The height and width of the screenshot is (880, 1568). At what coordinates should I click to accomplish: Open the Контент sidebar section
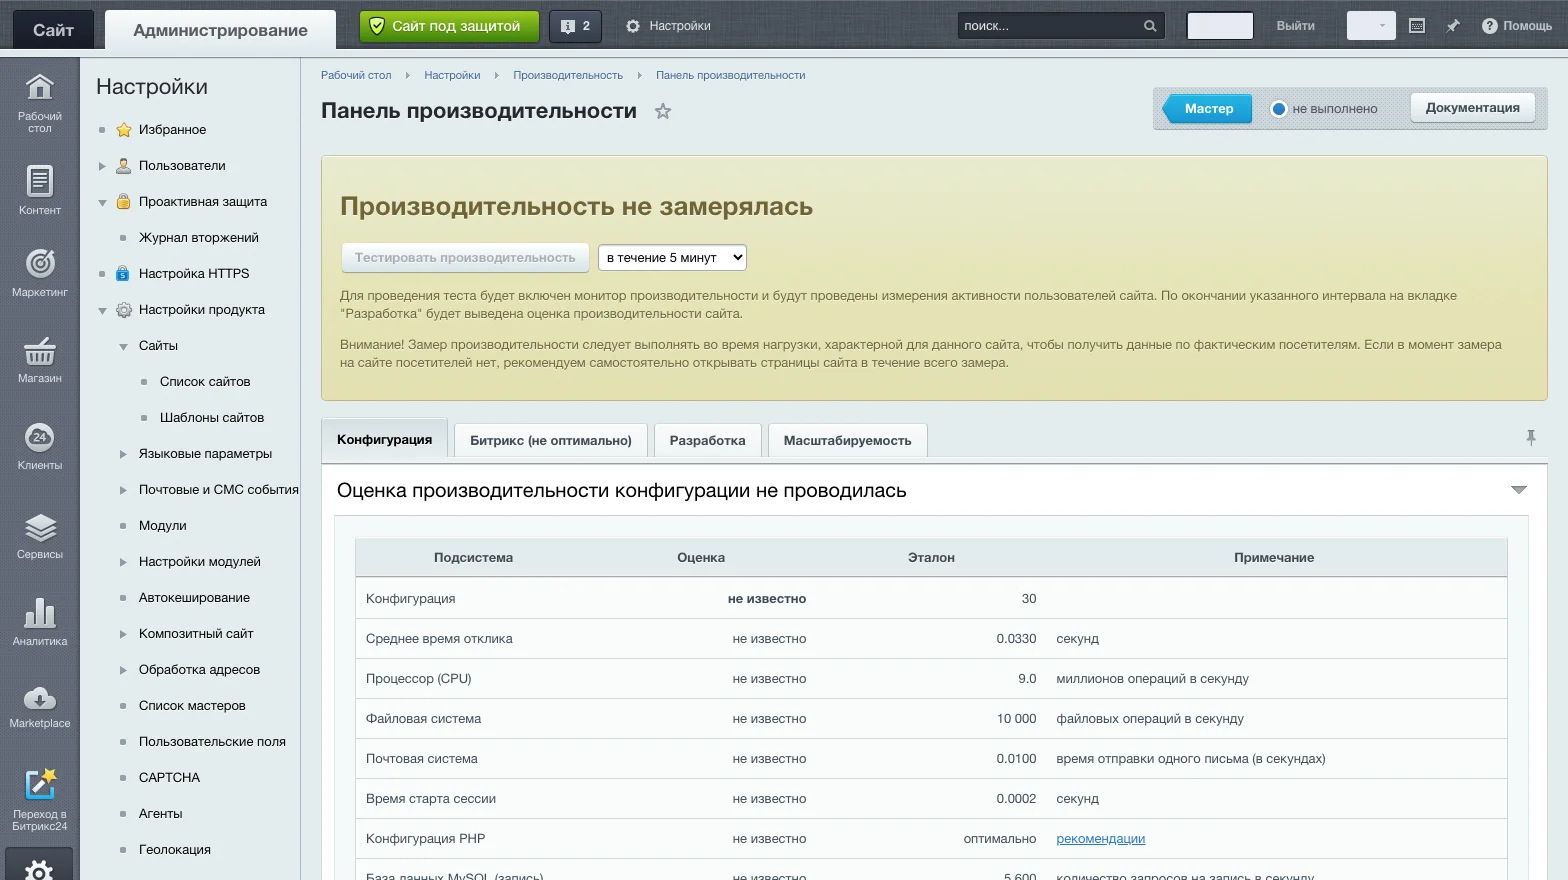pyautogui.click(x=40, y=190)
